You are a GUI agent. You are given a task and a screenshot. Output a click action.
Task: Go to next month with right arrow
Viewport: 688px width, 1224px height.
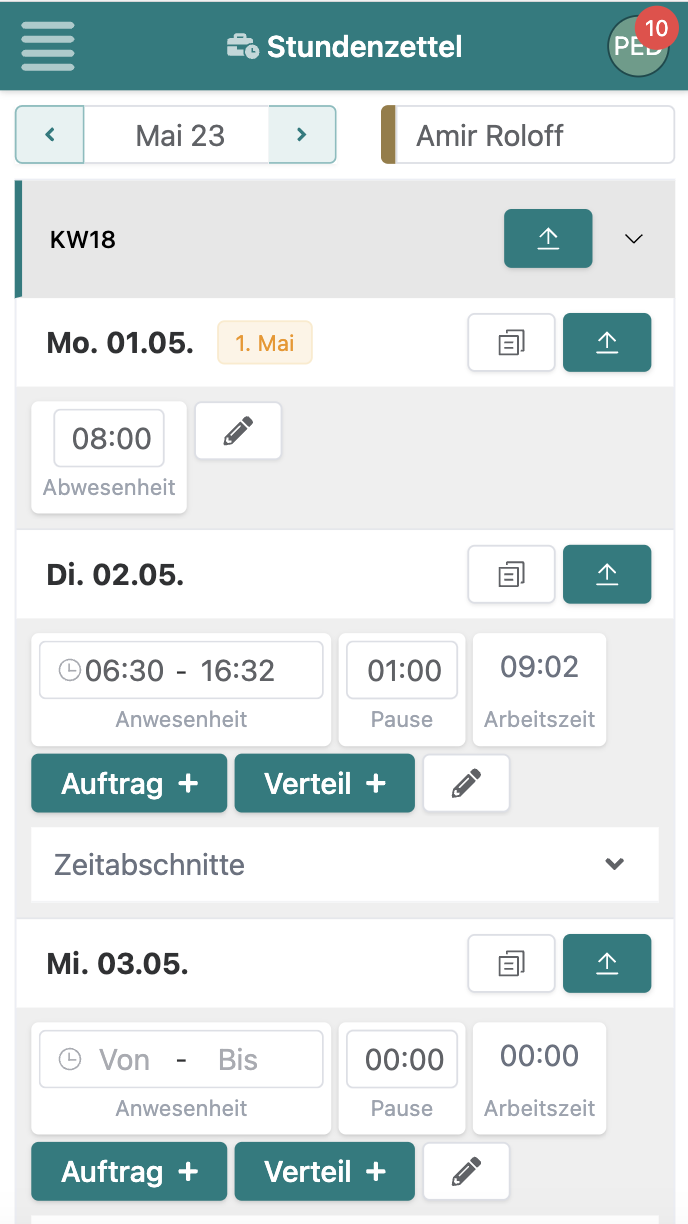pos(302,134)
